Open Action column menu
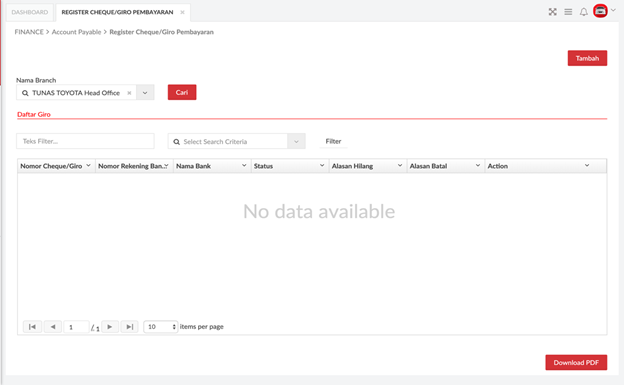The image size is (624, 385). 587,166
